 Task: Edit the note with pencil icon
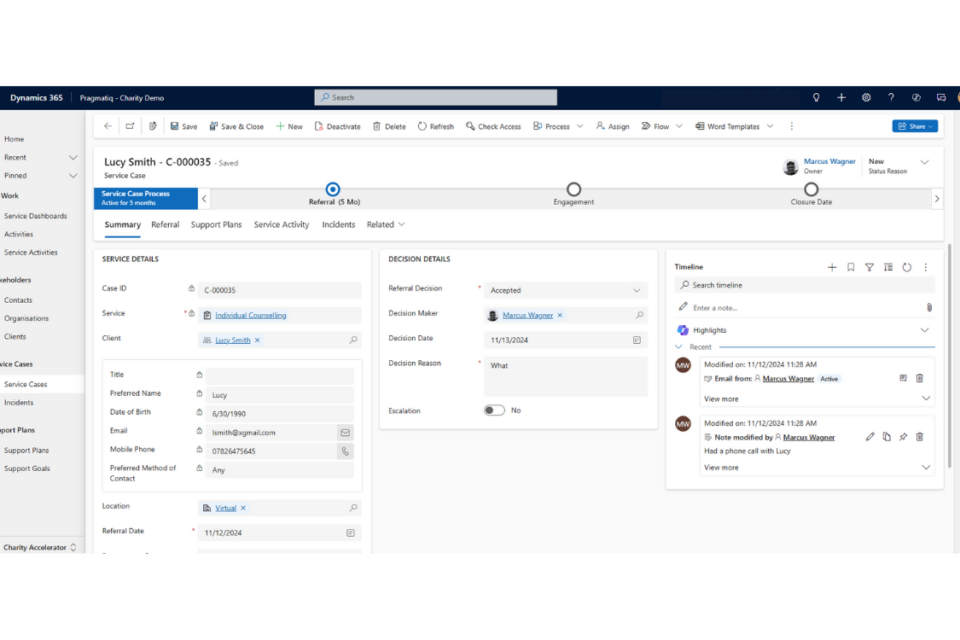tap(870, 437)
